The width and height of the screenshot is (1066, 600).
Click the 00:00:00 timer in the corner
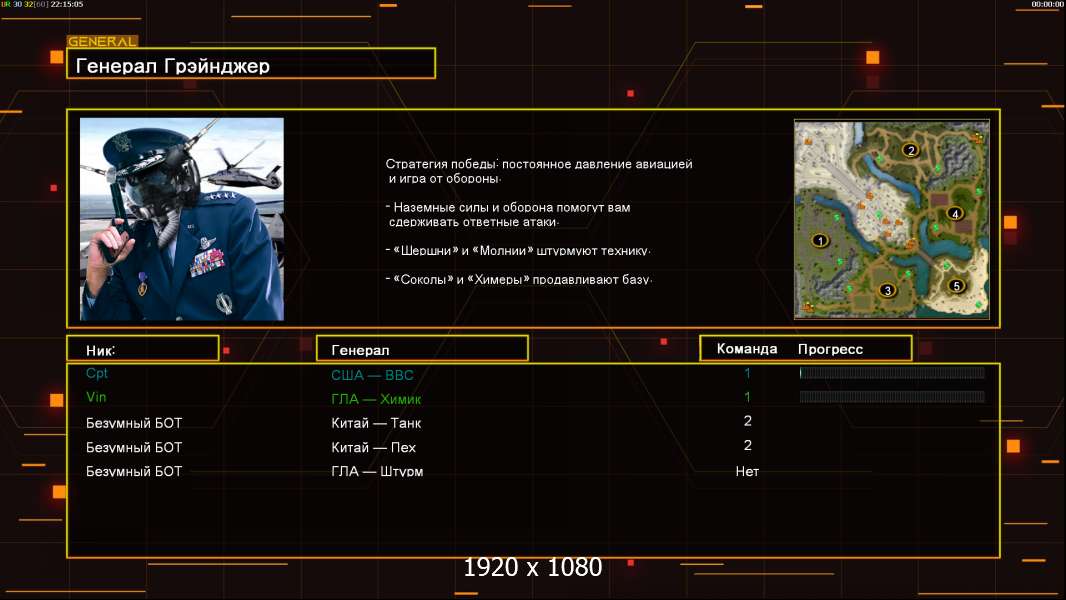click(x=1047, y=4)
